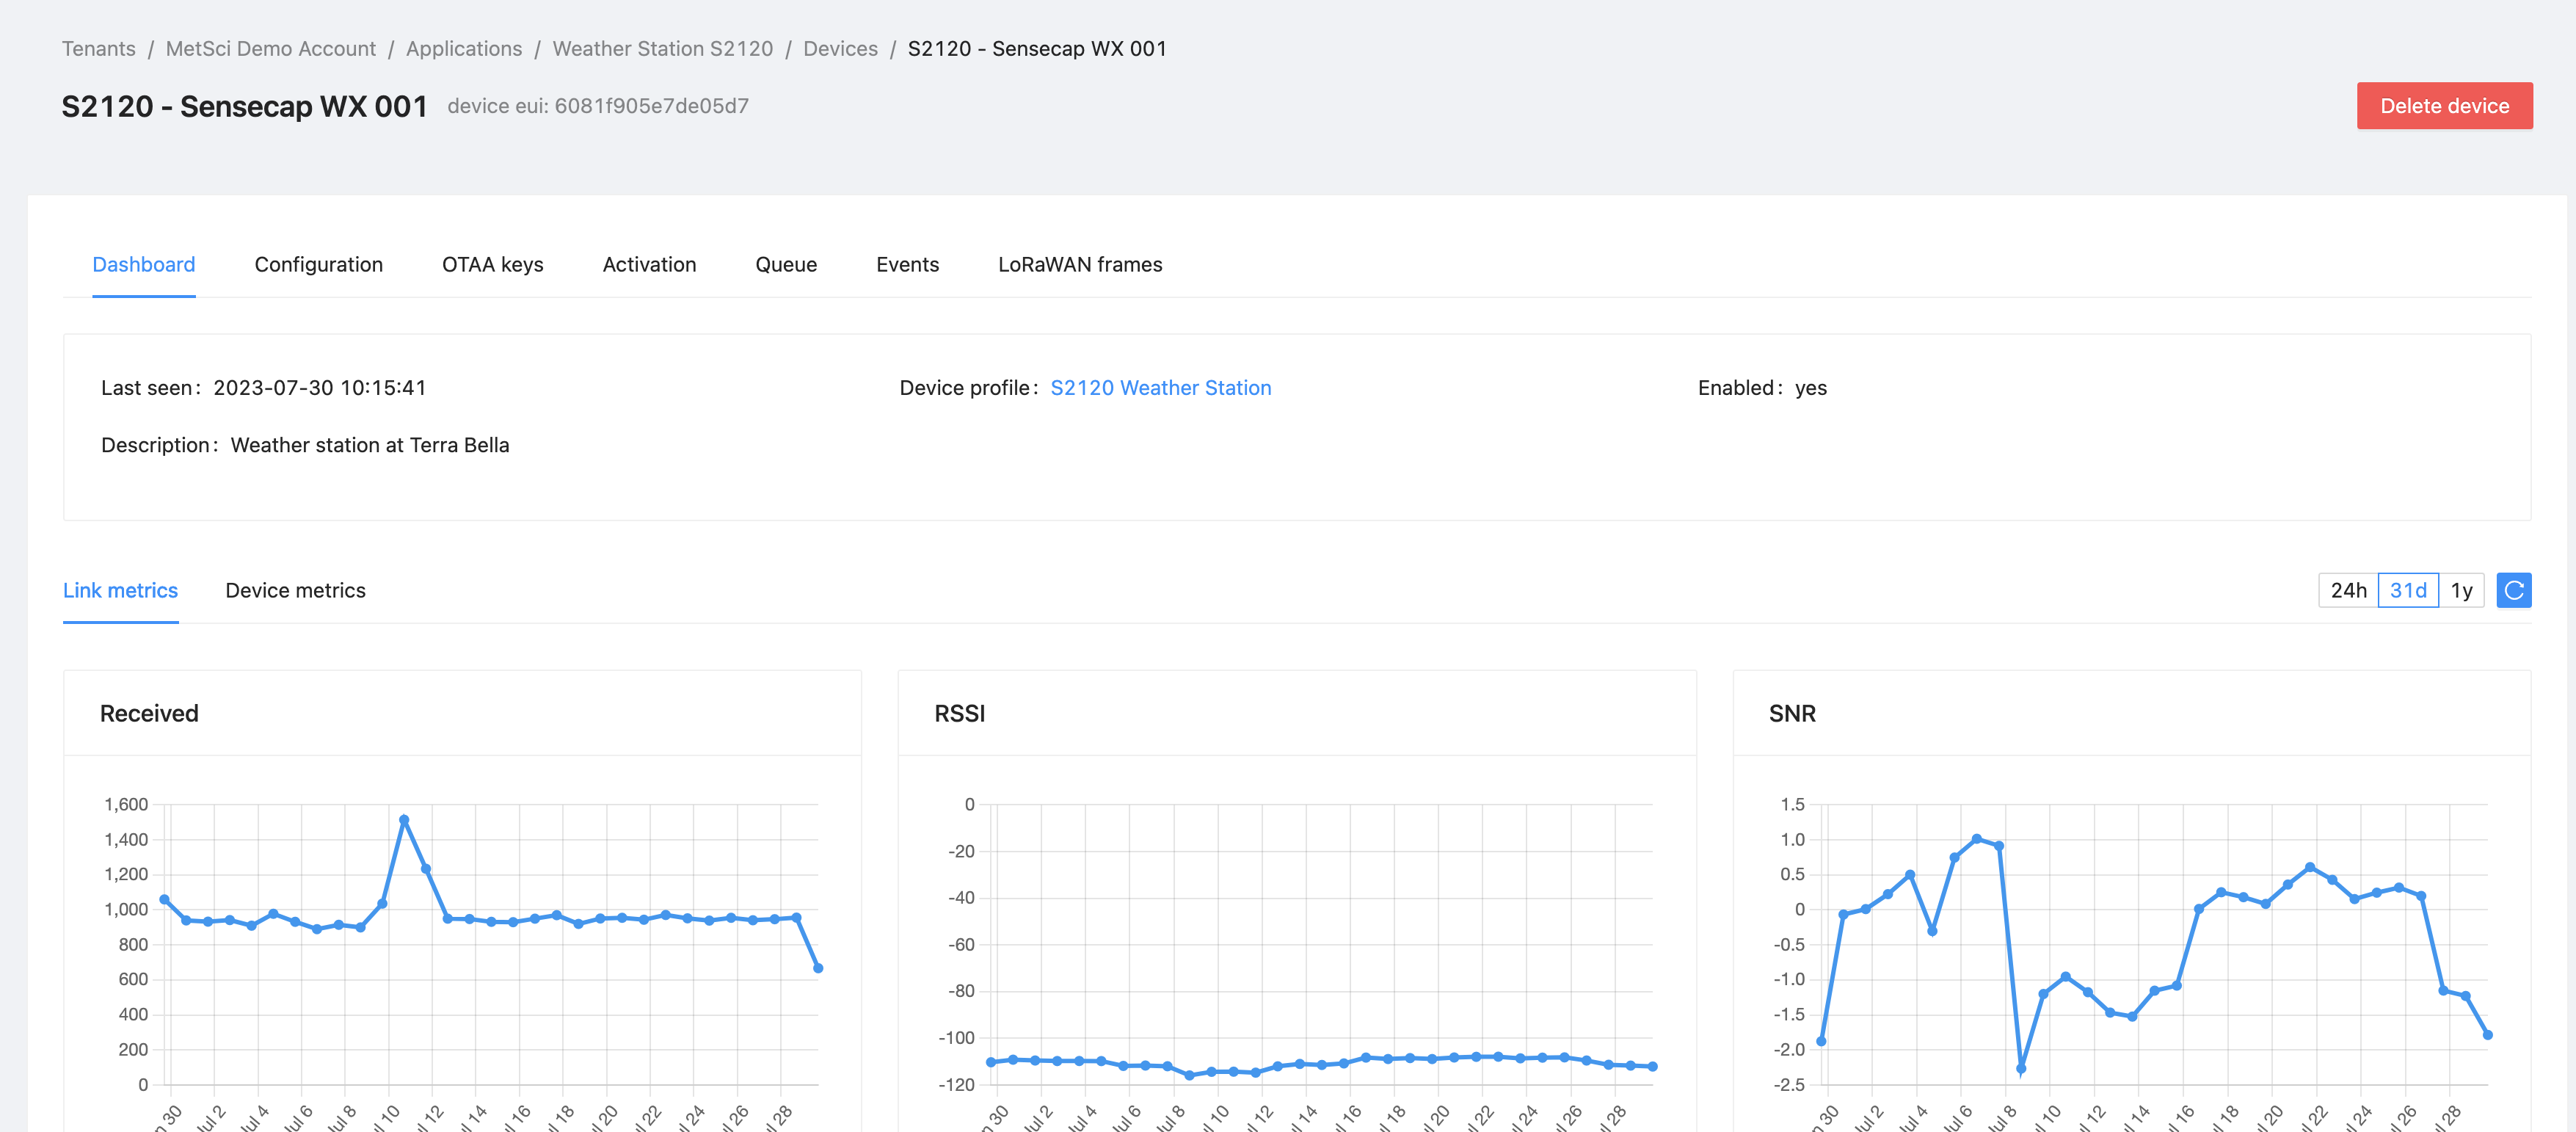Click the peak point in Received chart
The width and height of the screenshot is (2576, 1132).
pos(404,820)
